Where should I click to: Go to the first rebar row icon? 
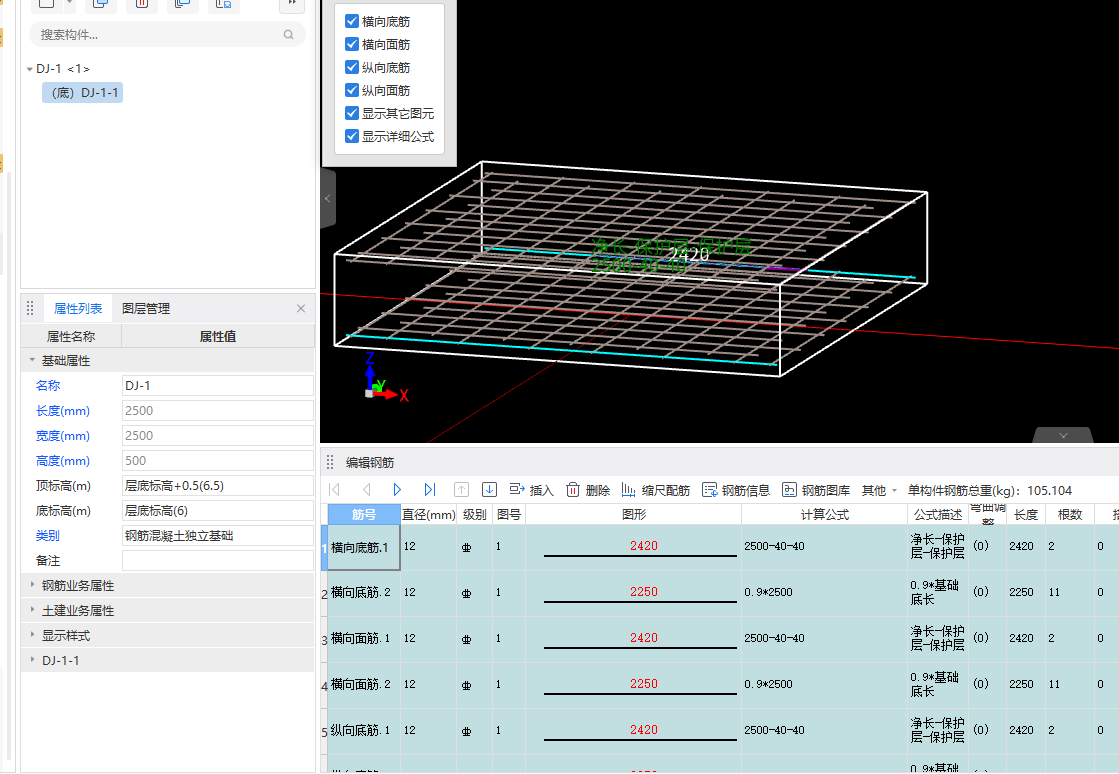(x=334, y=489)
